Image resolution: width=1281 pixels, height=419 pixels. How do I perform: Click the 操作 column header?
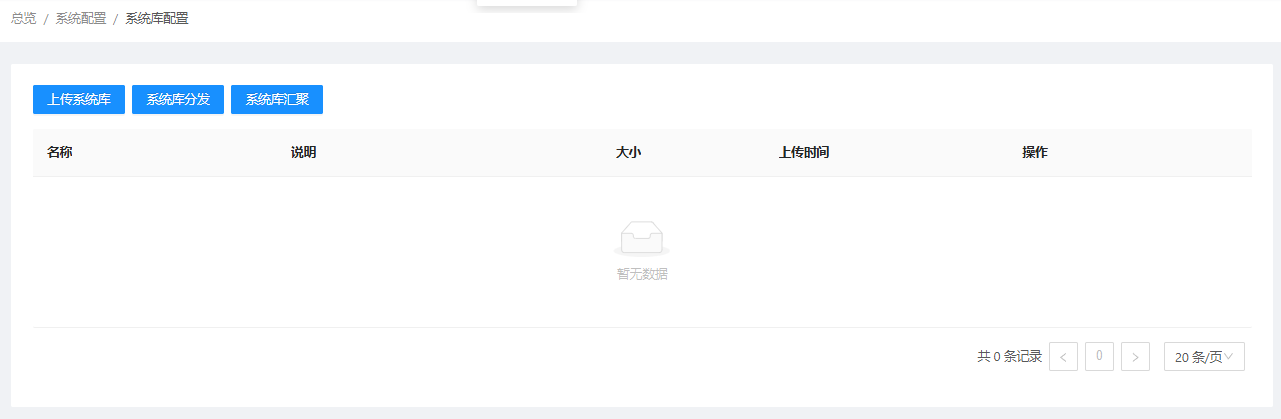(x=1035, y=153)
